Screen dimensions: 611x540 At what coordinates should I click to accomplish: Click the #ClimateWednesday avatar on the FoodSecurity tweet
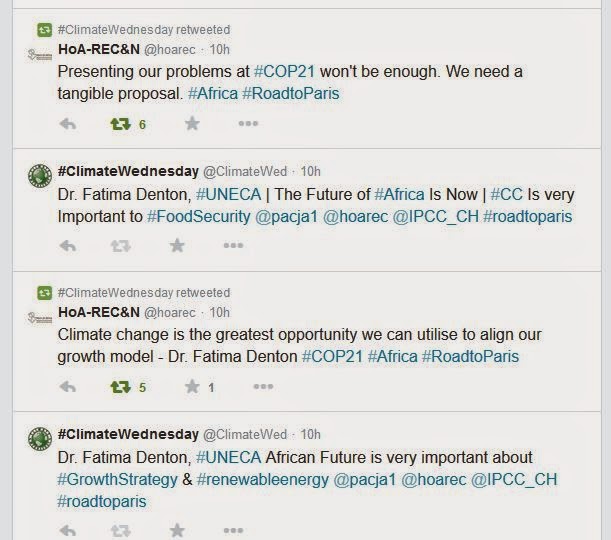point(40,177)
